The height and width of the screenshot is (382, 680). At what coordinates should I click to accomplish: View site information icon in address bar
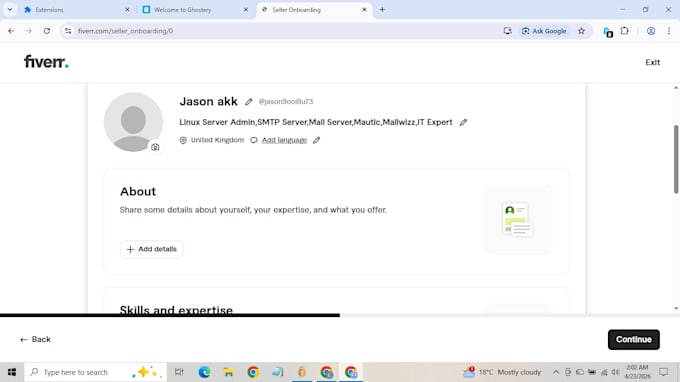point(68,31)
